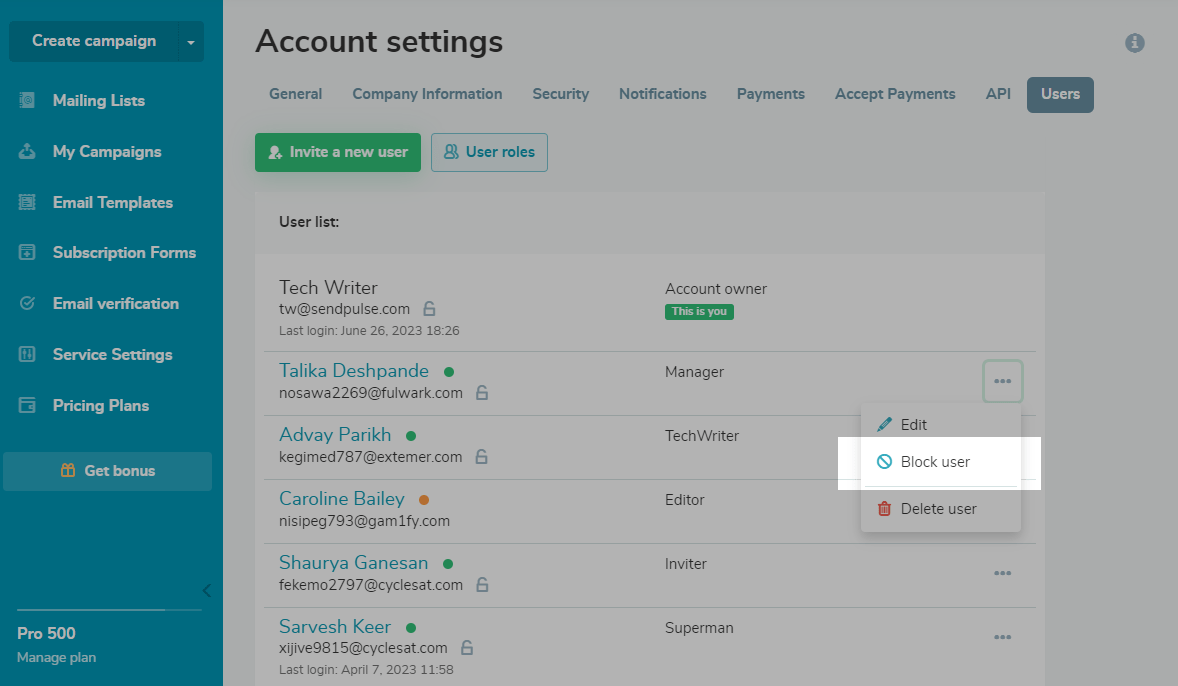Click the Email verification checkmark icon
The image size is (1178, 686).
point(27,303)
